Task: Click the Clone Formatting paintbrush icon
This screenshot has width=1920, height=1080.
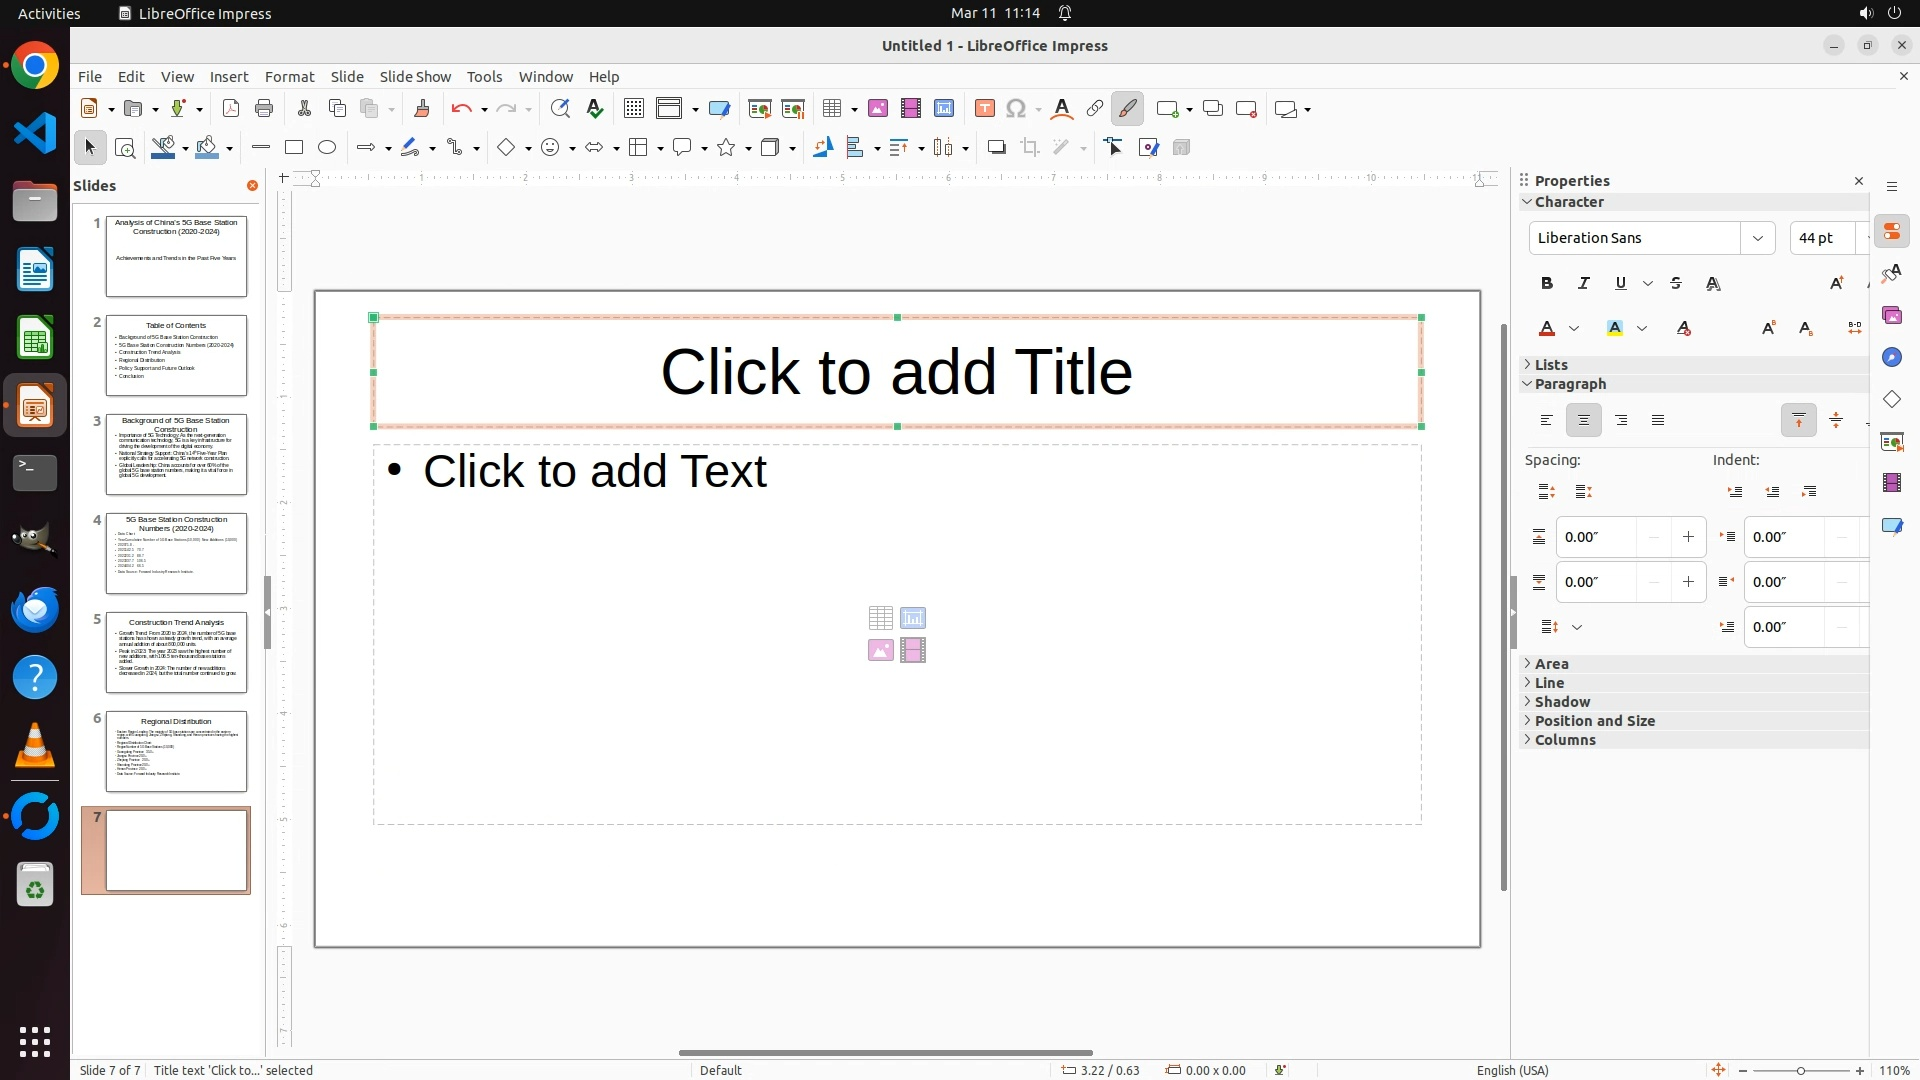Action: pos(421,109)
